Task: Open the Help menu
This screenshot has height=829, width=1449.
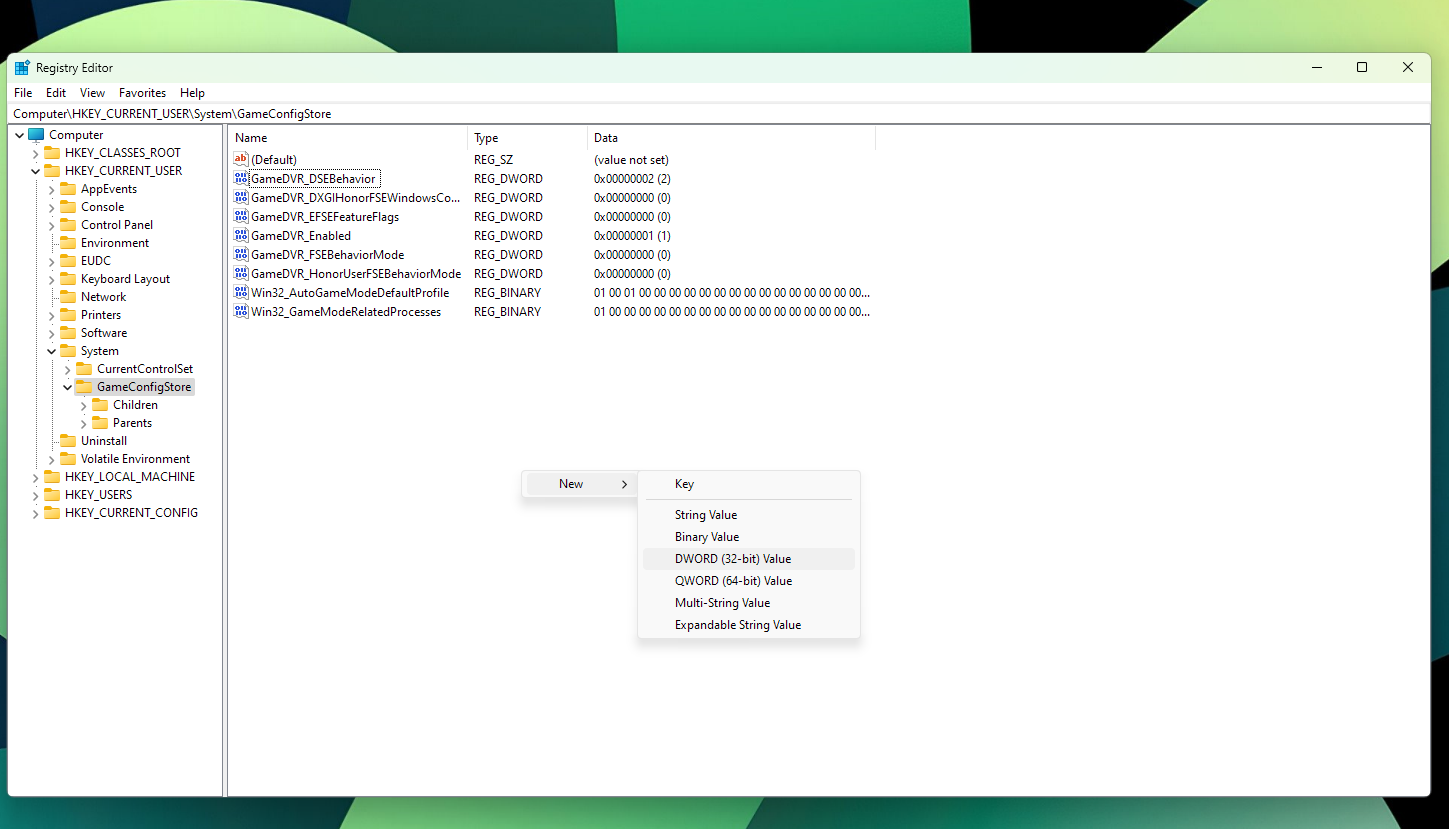Action: tap(193, 93)
